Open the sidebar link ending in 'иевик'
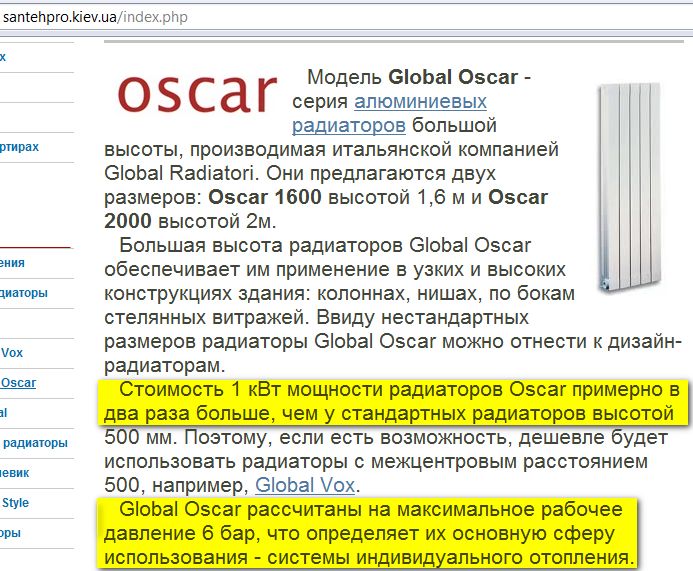 [x=15, y=473]
